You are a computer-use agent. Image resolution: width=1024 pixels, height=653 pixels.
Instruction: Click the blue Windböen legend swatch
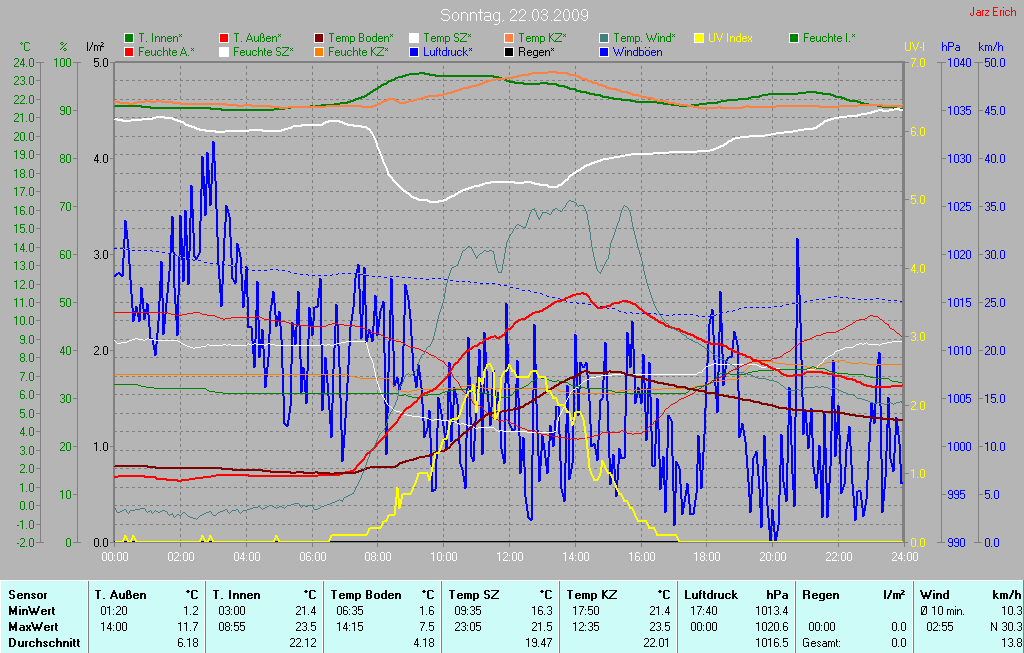(604, 52)
